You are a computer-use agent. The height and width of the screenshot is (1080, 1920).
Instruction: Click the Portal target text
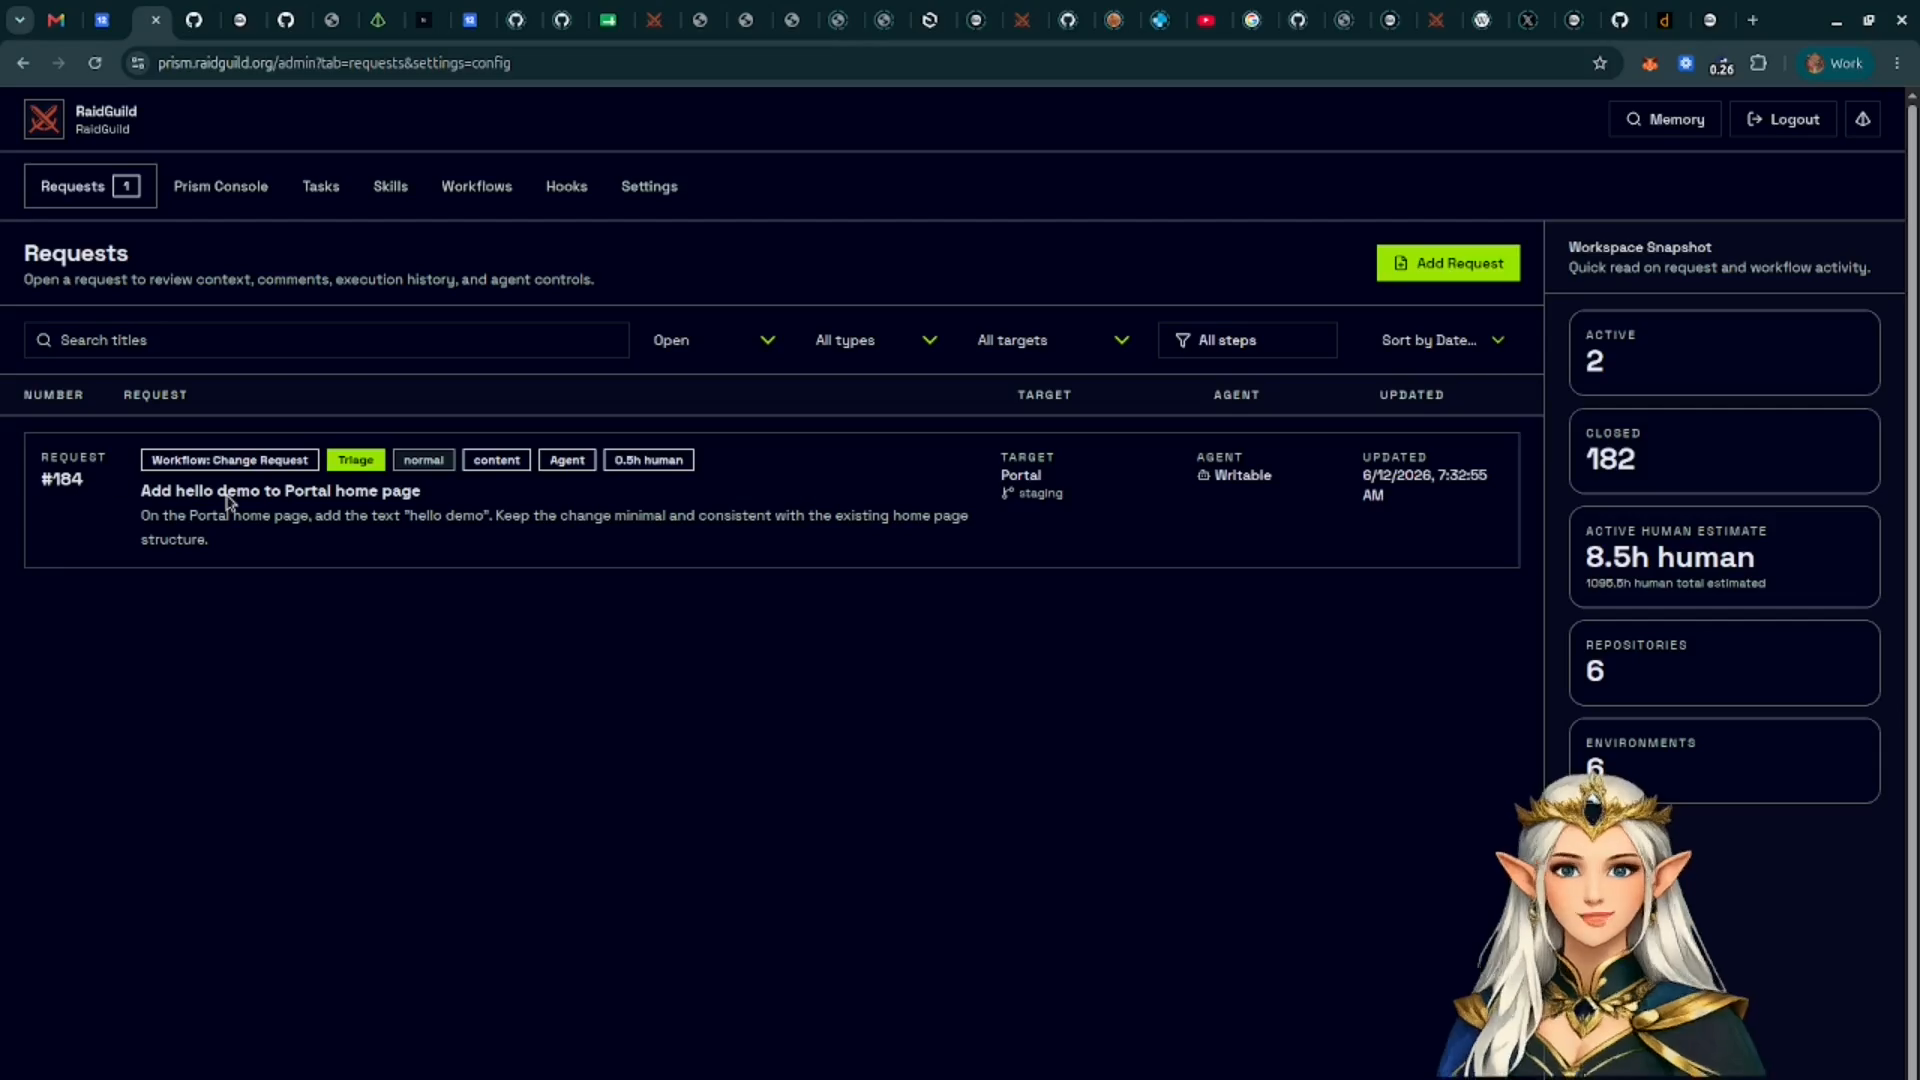pyautogui.click(x=1021, y=475)
